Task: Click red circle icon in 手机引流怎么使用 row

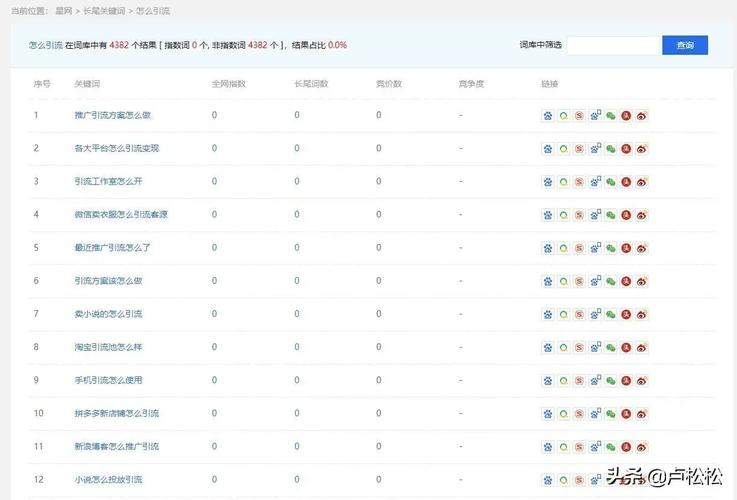Action: 626,381
